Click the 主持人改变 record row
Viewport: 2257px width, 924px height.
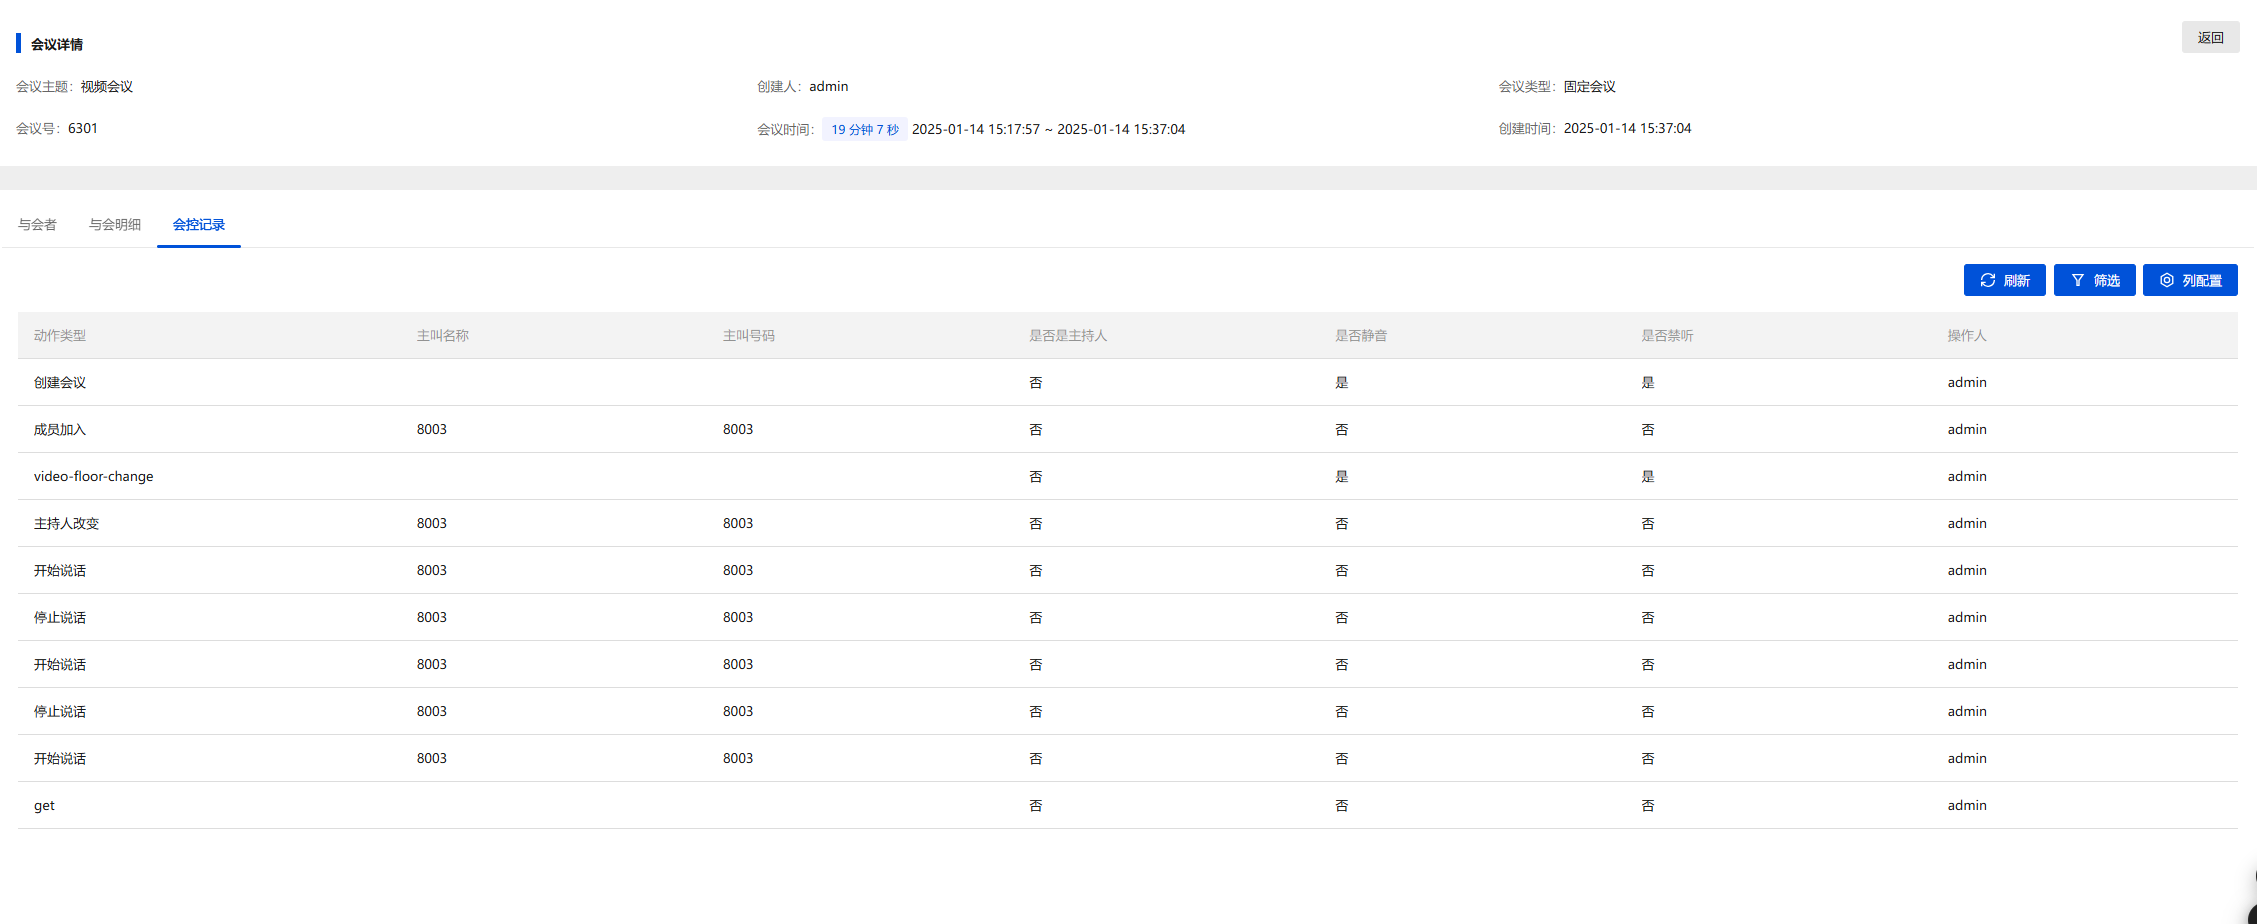tap(66, 524)
